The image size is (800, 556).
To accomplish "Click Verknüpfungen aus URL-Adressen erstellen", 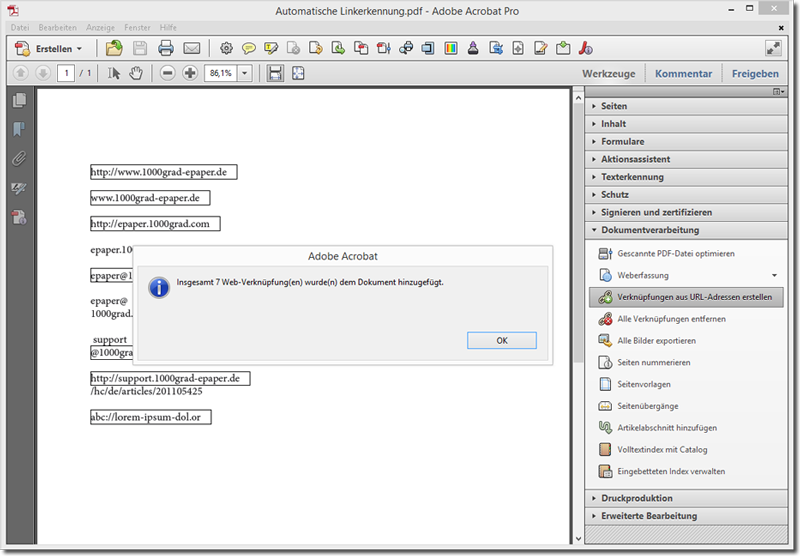I will [x=686, y=297].
